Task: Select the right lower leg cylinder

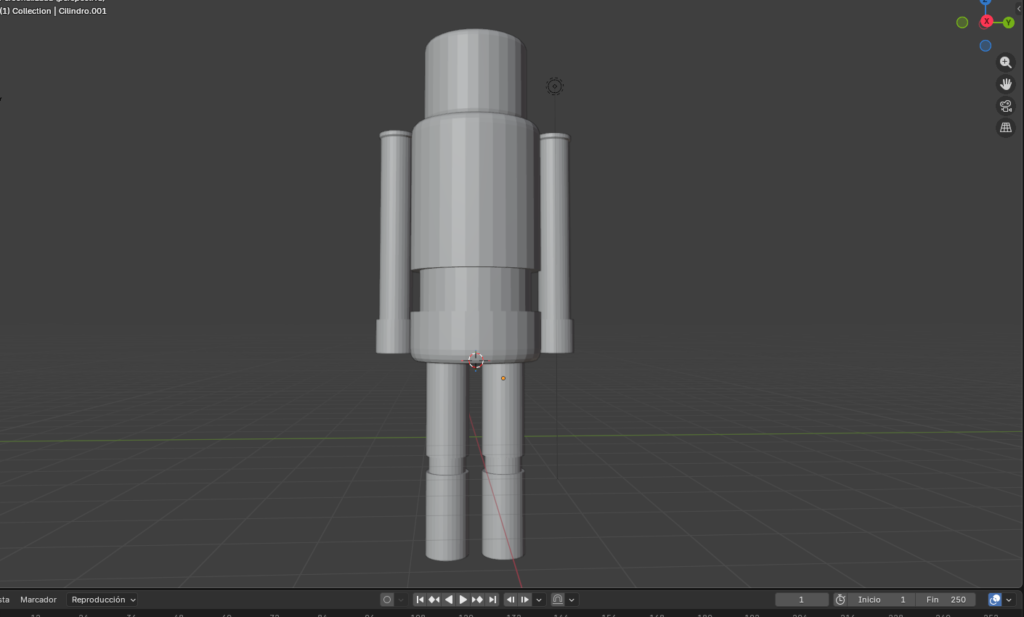Action: (502, 514)
